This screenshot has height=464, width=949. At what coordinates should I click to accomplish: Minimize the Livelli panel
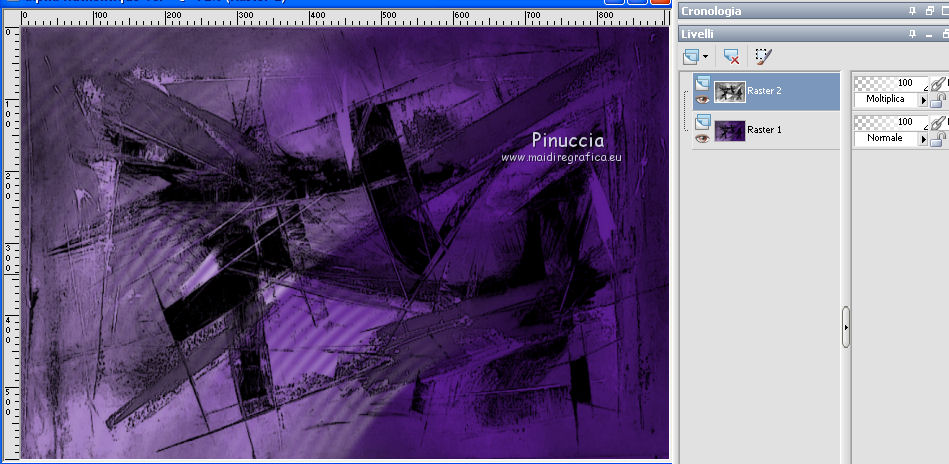[x=929, y=34]
